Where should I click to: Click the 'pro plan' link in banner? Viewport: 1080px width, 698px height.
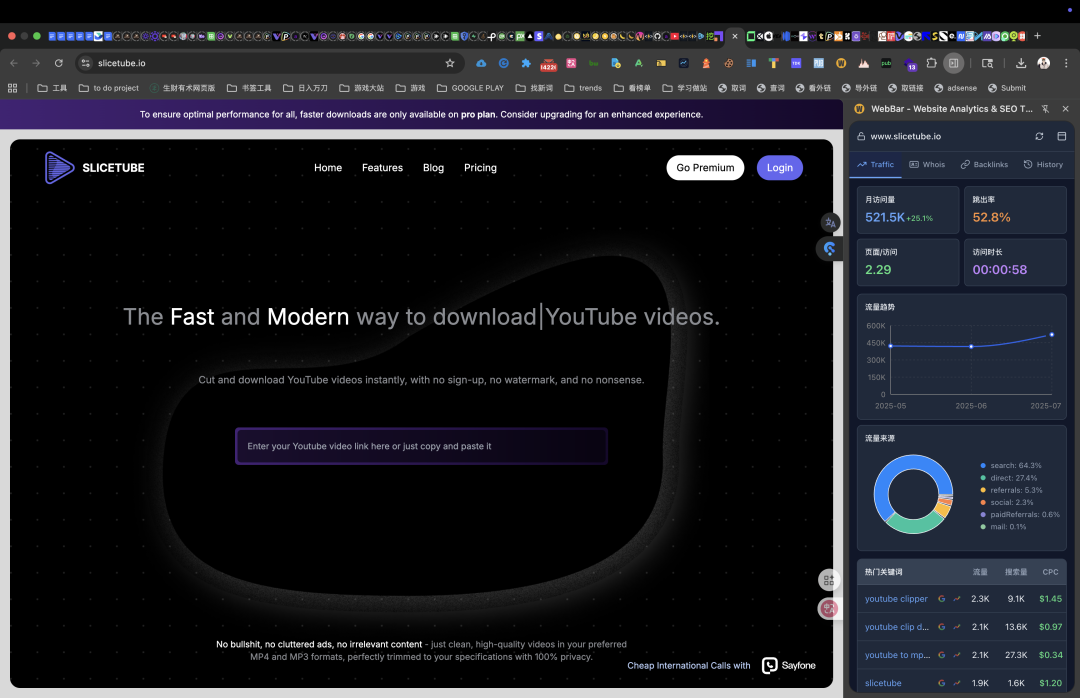[x=478, y=114]
